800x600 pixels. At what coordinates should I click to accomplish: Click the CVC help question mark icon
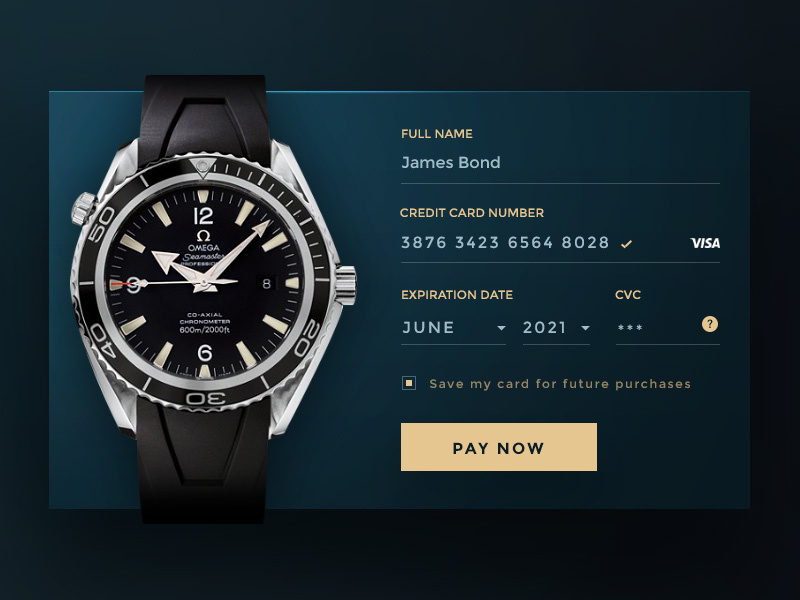[x=710, y=324]
